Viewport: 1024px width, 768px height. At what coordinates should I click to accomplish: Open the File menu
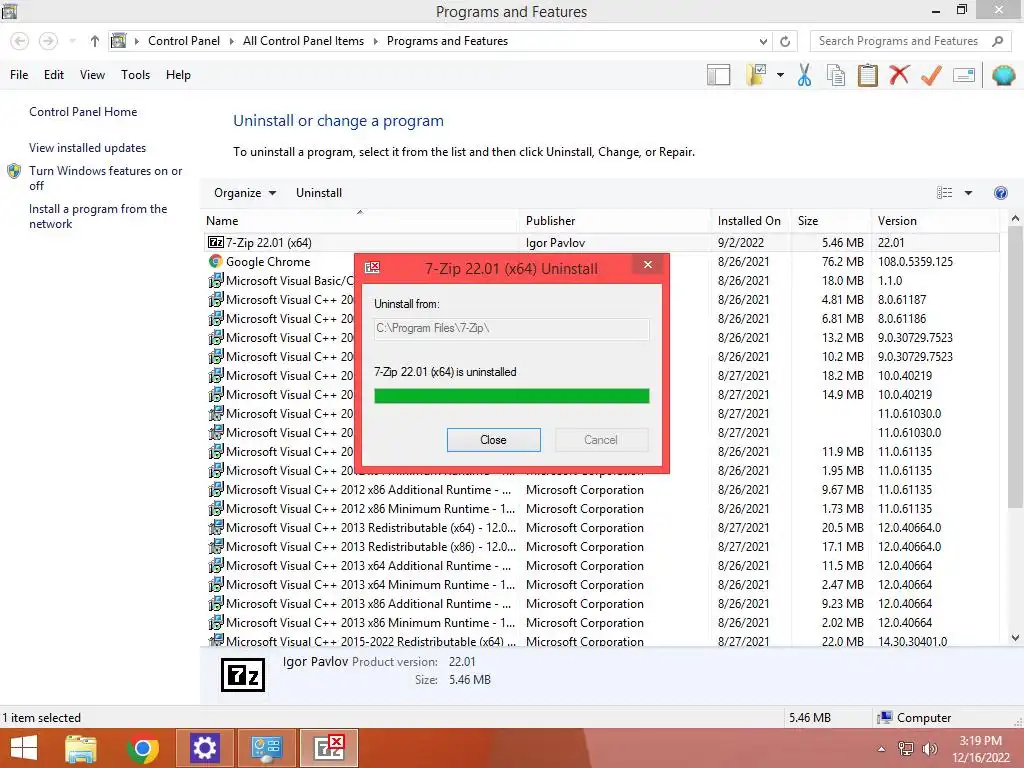click(19, 75)
